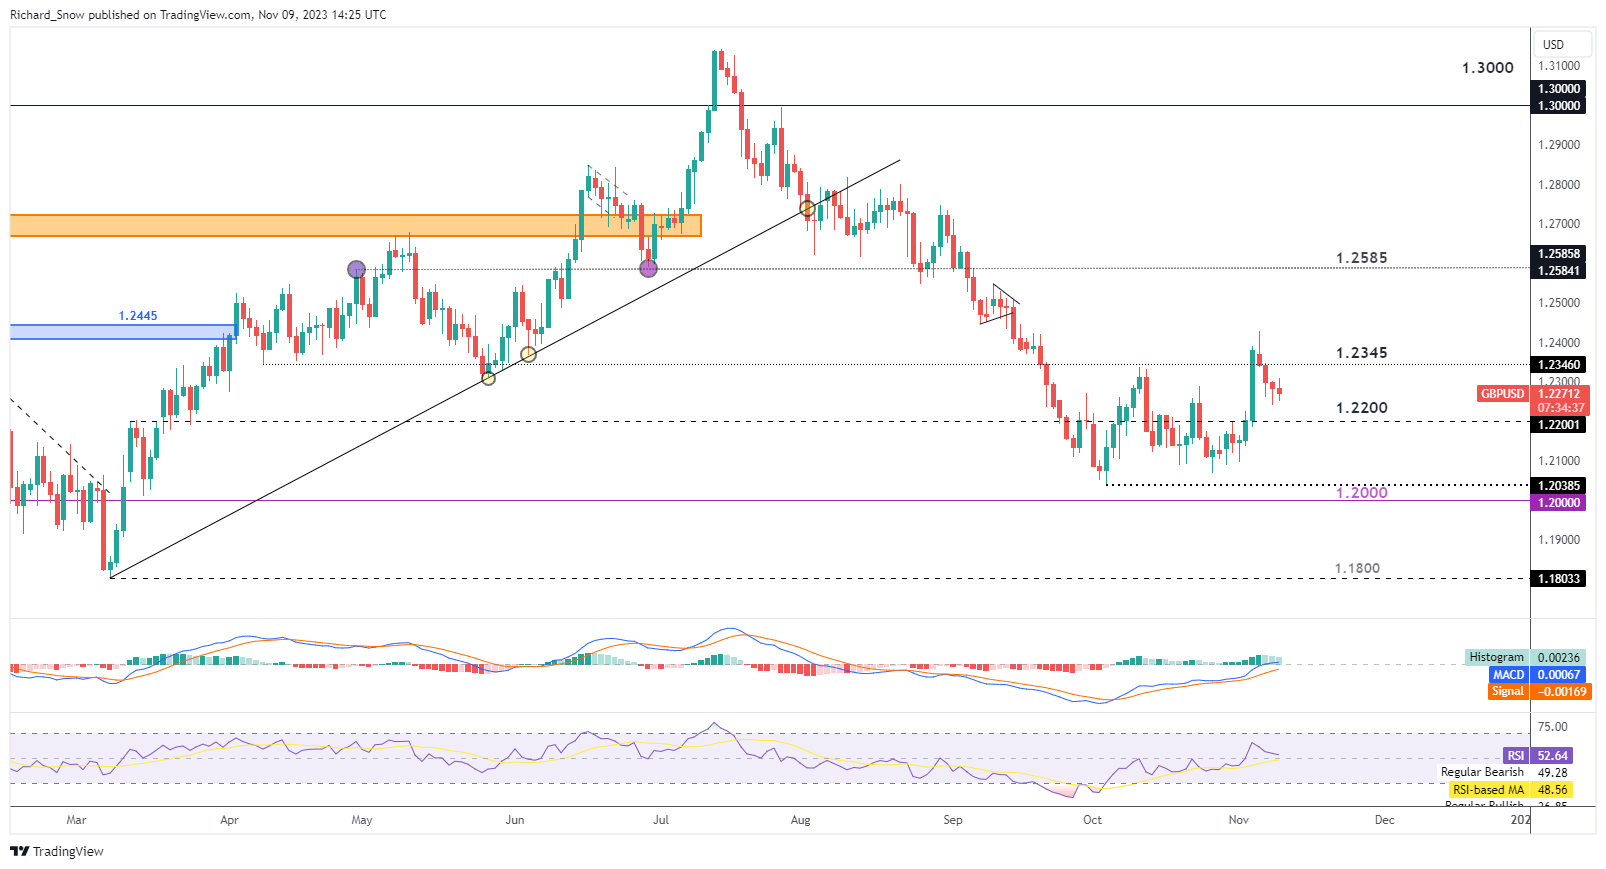Click the MACD indicator value label
This screenshot has height=869, width=1606.
1508,674
